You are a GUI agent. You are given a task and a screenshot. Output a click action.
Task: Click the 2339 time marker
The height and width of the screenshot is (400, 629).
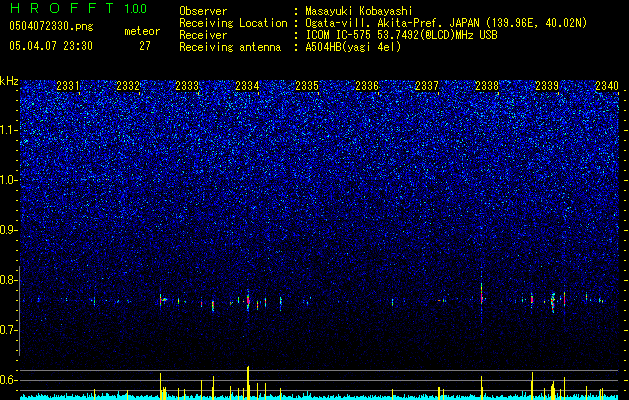click(547, 86)
